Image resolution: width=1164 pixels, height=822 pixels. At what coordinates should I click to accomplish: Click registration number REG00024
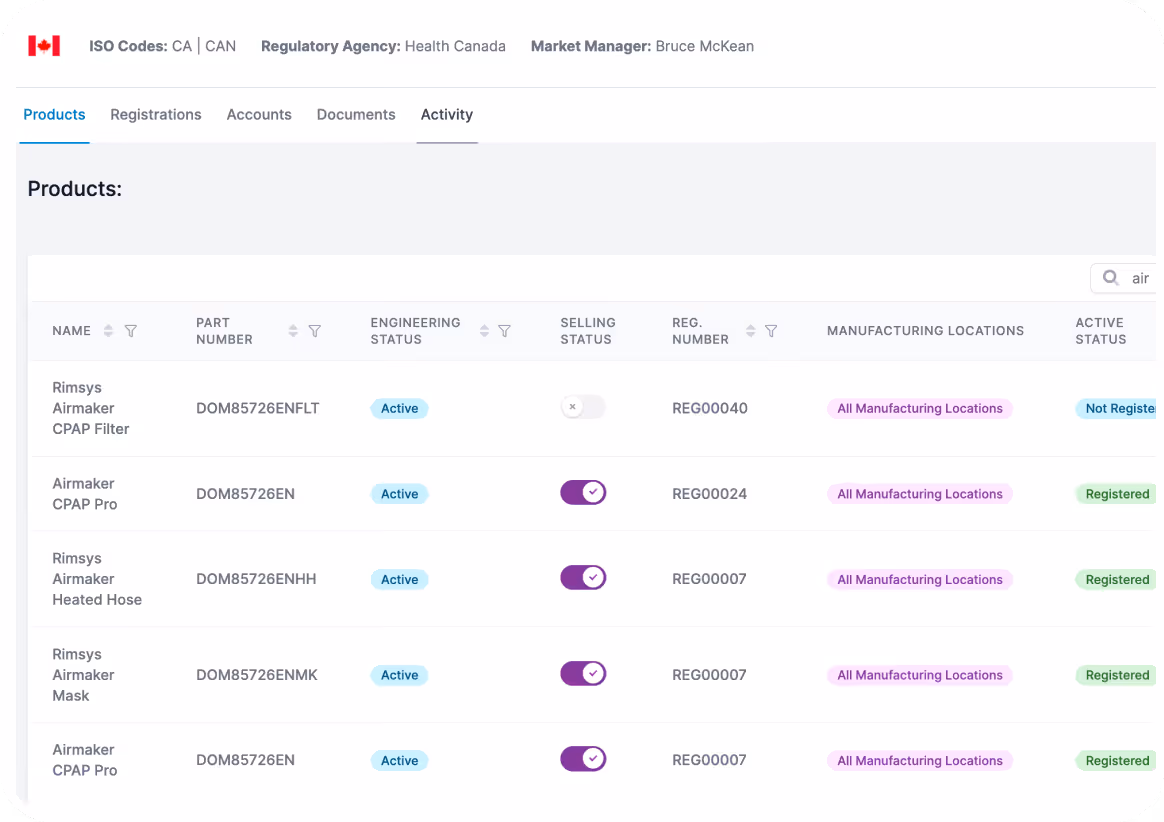click(710, 494)
